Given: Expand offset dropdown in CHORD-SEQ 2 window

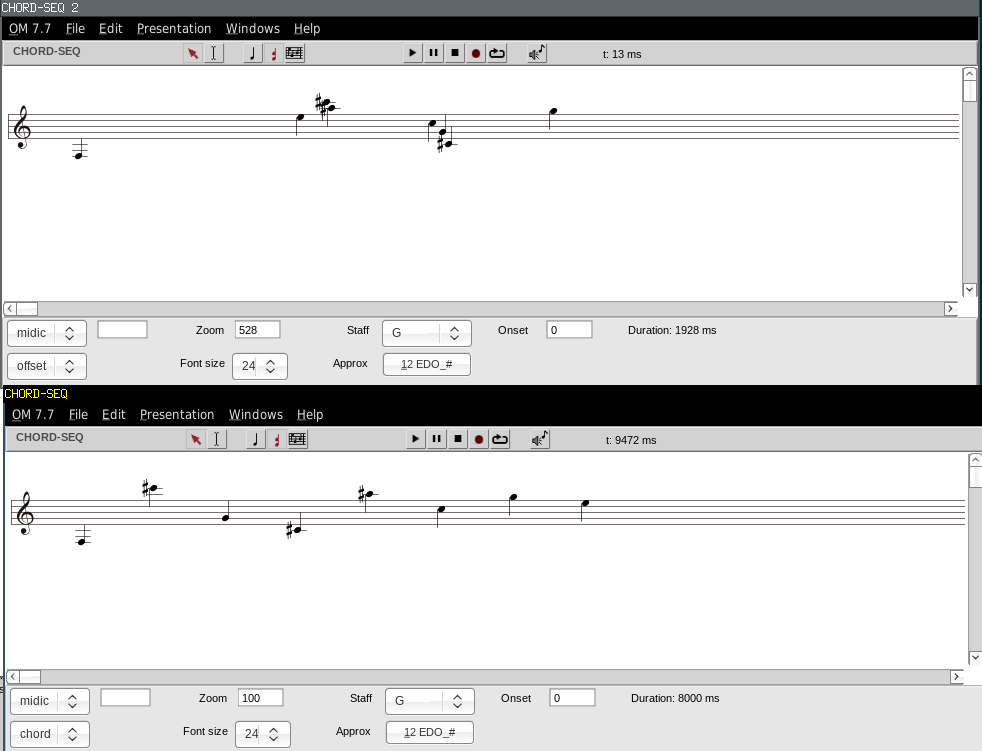Looking at the screenshot, I should click(47, 366).
